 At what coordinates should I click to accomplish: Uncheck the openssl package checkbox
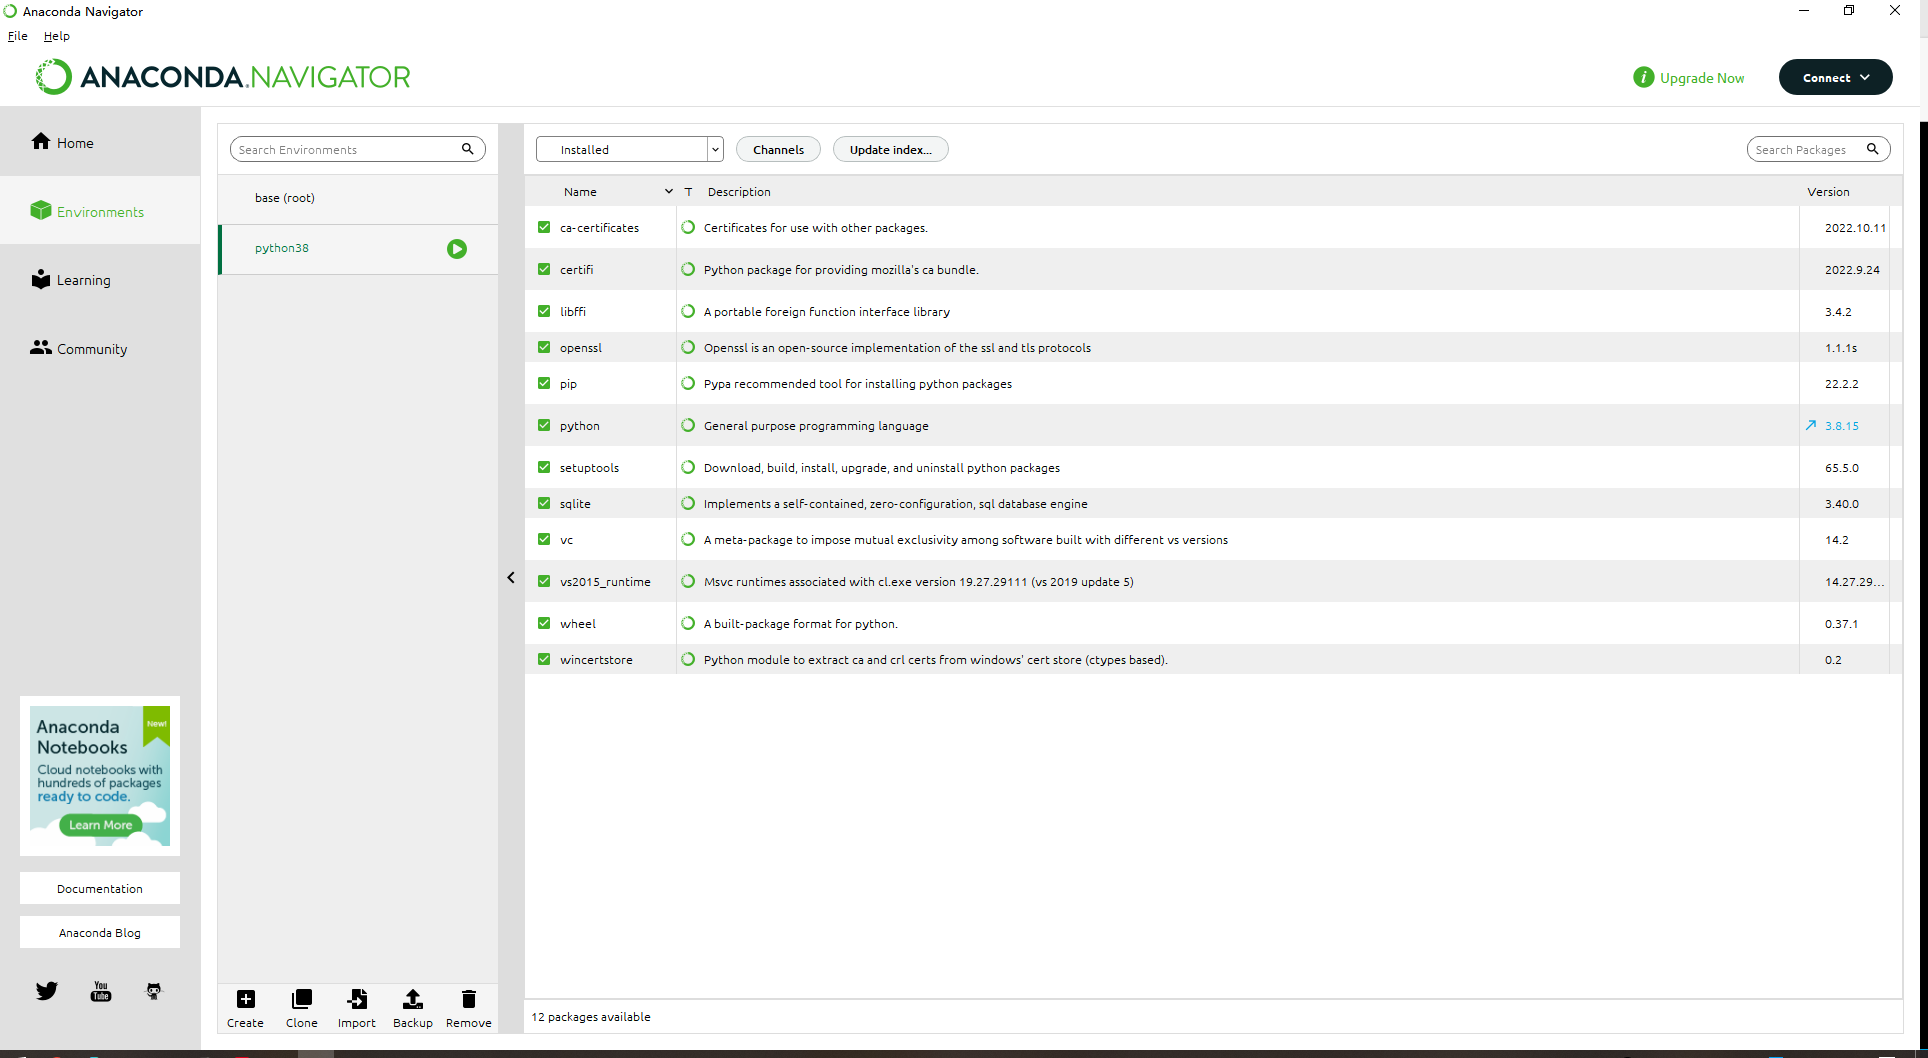click(x=544, y=347)
